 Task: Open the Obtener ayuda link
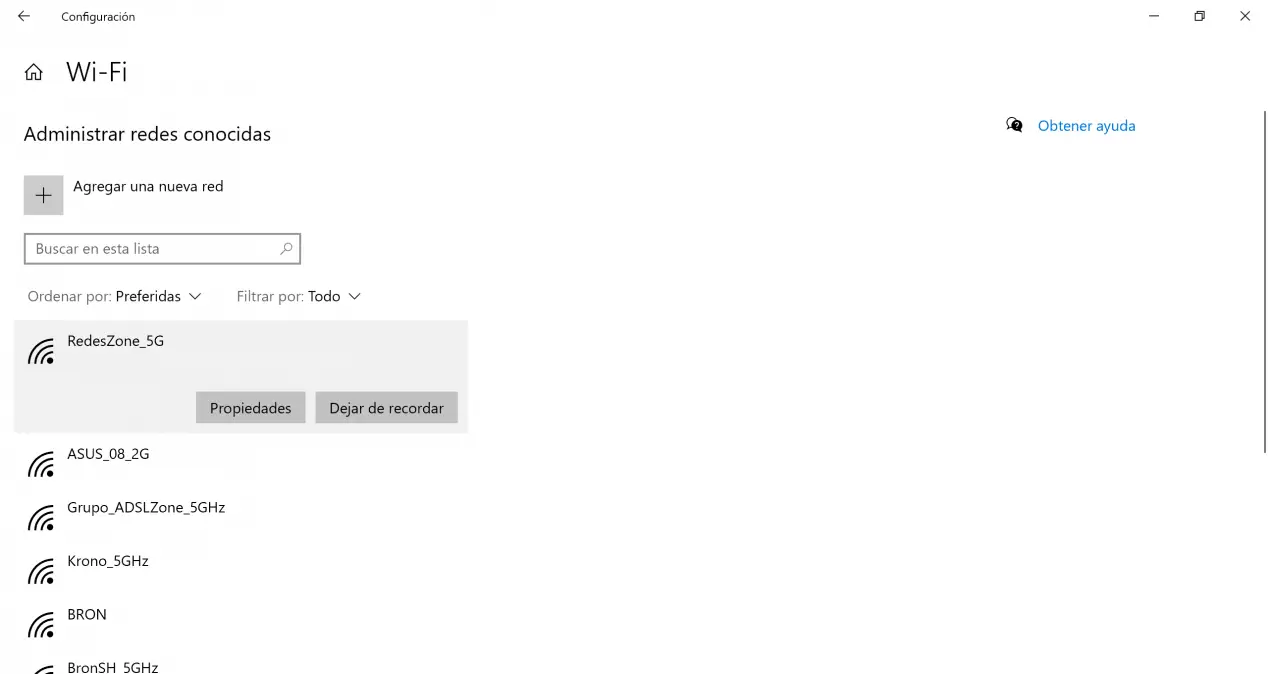(1086, 126)
